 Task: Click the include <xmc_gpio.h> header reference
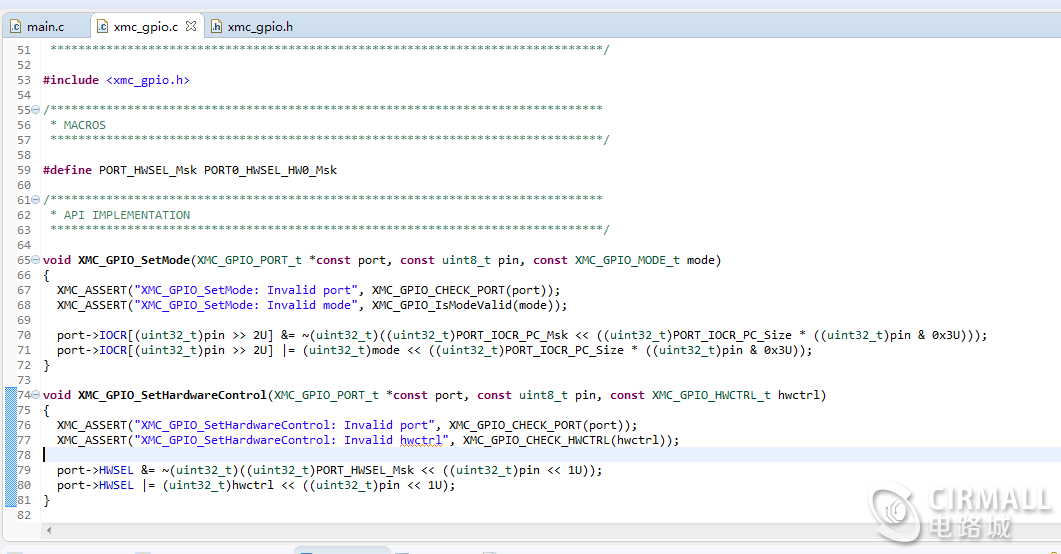pos(147,80)
